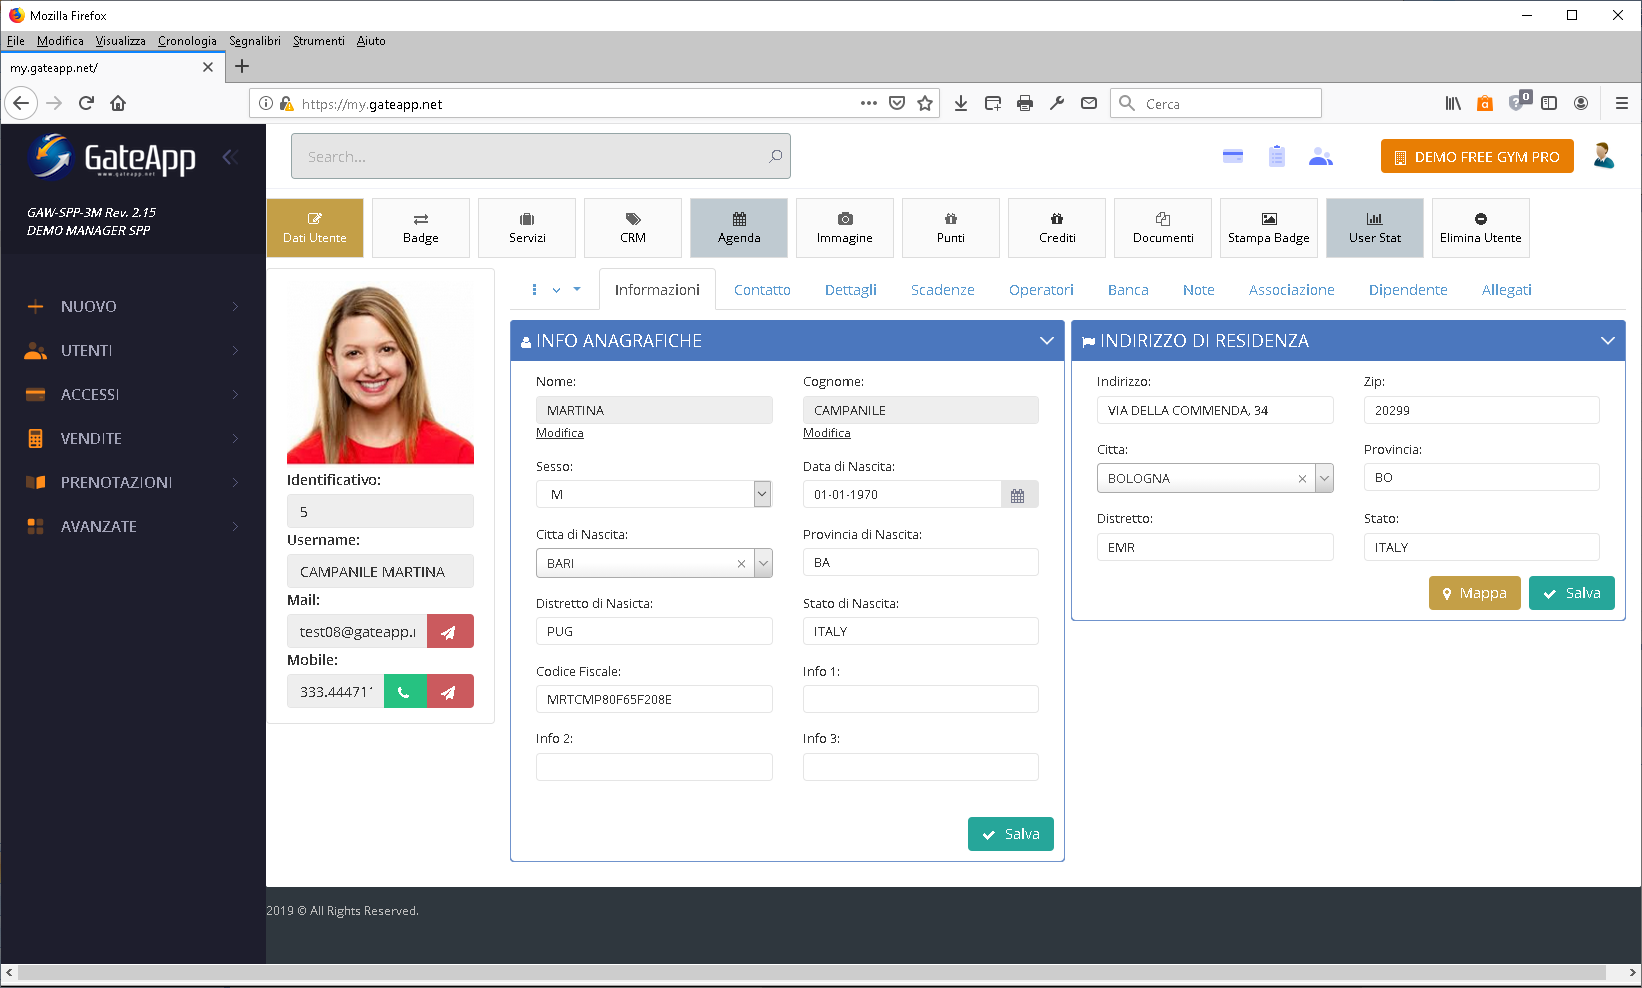Open the Badge toolbar button

pos(420,228)
